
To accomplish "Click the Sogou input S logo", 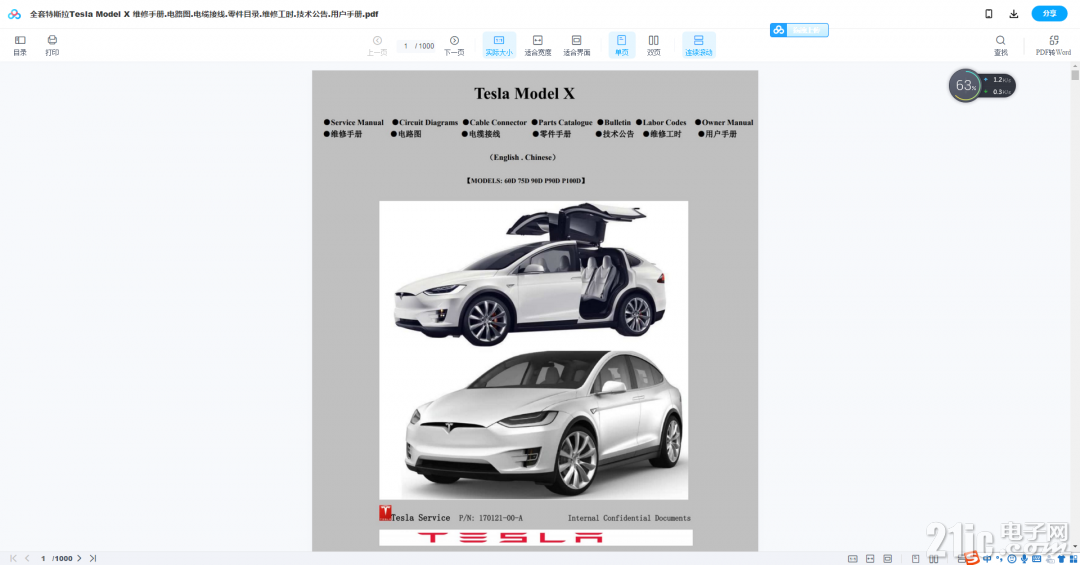I will (x=972, y=557).
